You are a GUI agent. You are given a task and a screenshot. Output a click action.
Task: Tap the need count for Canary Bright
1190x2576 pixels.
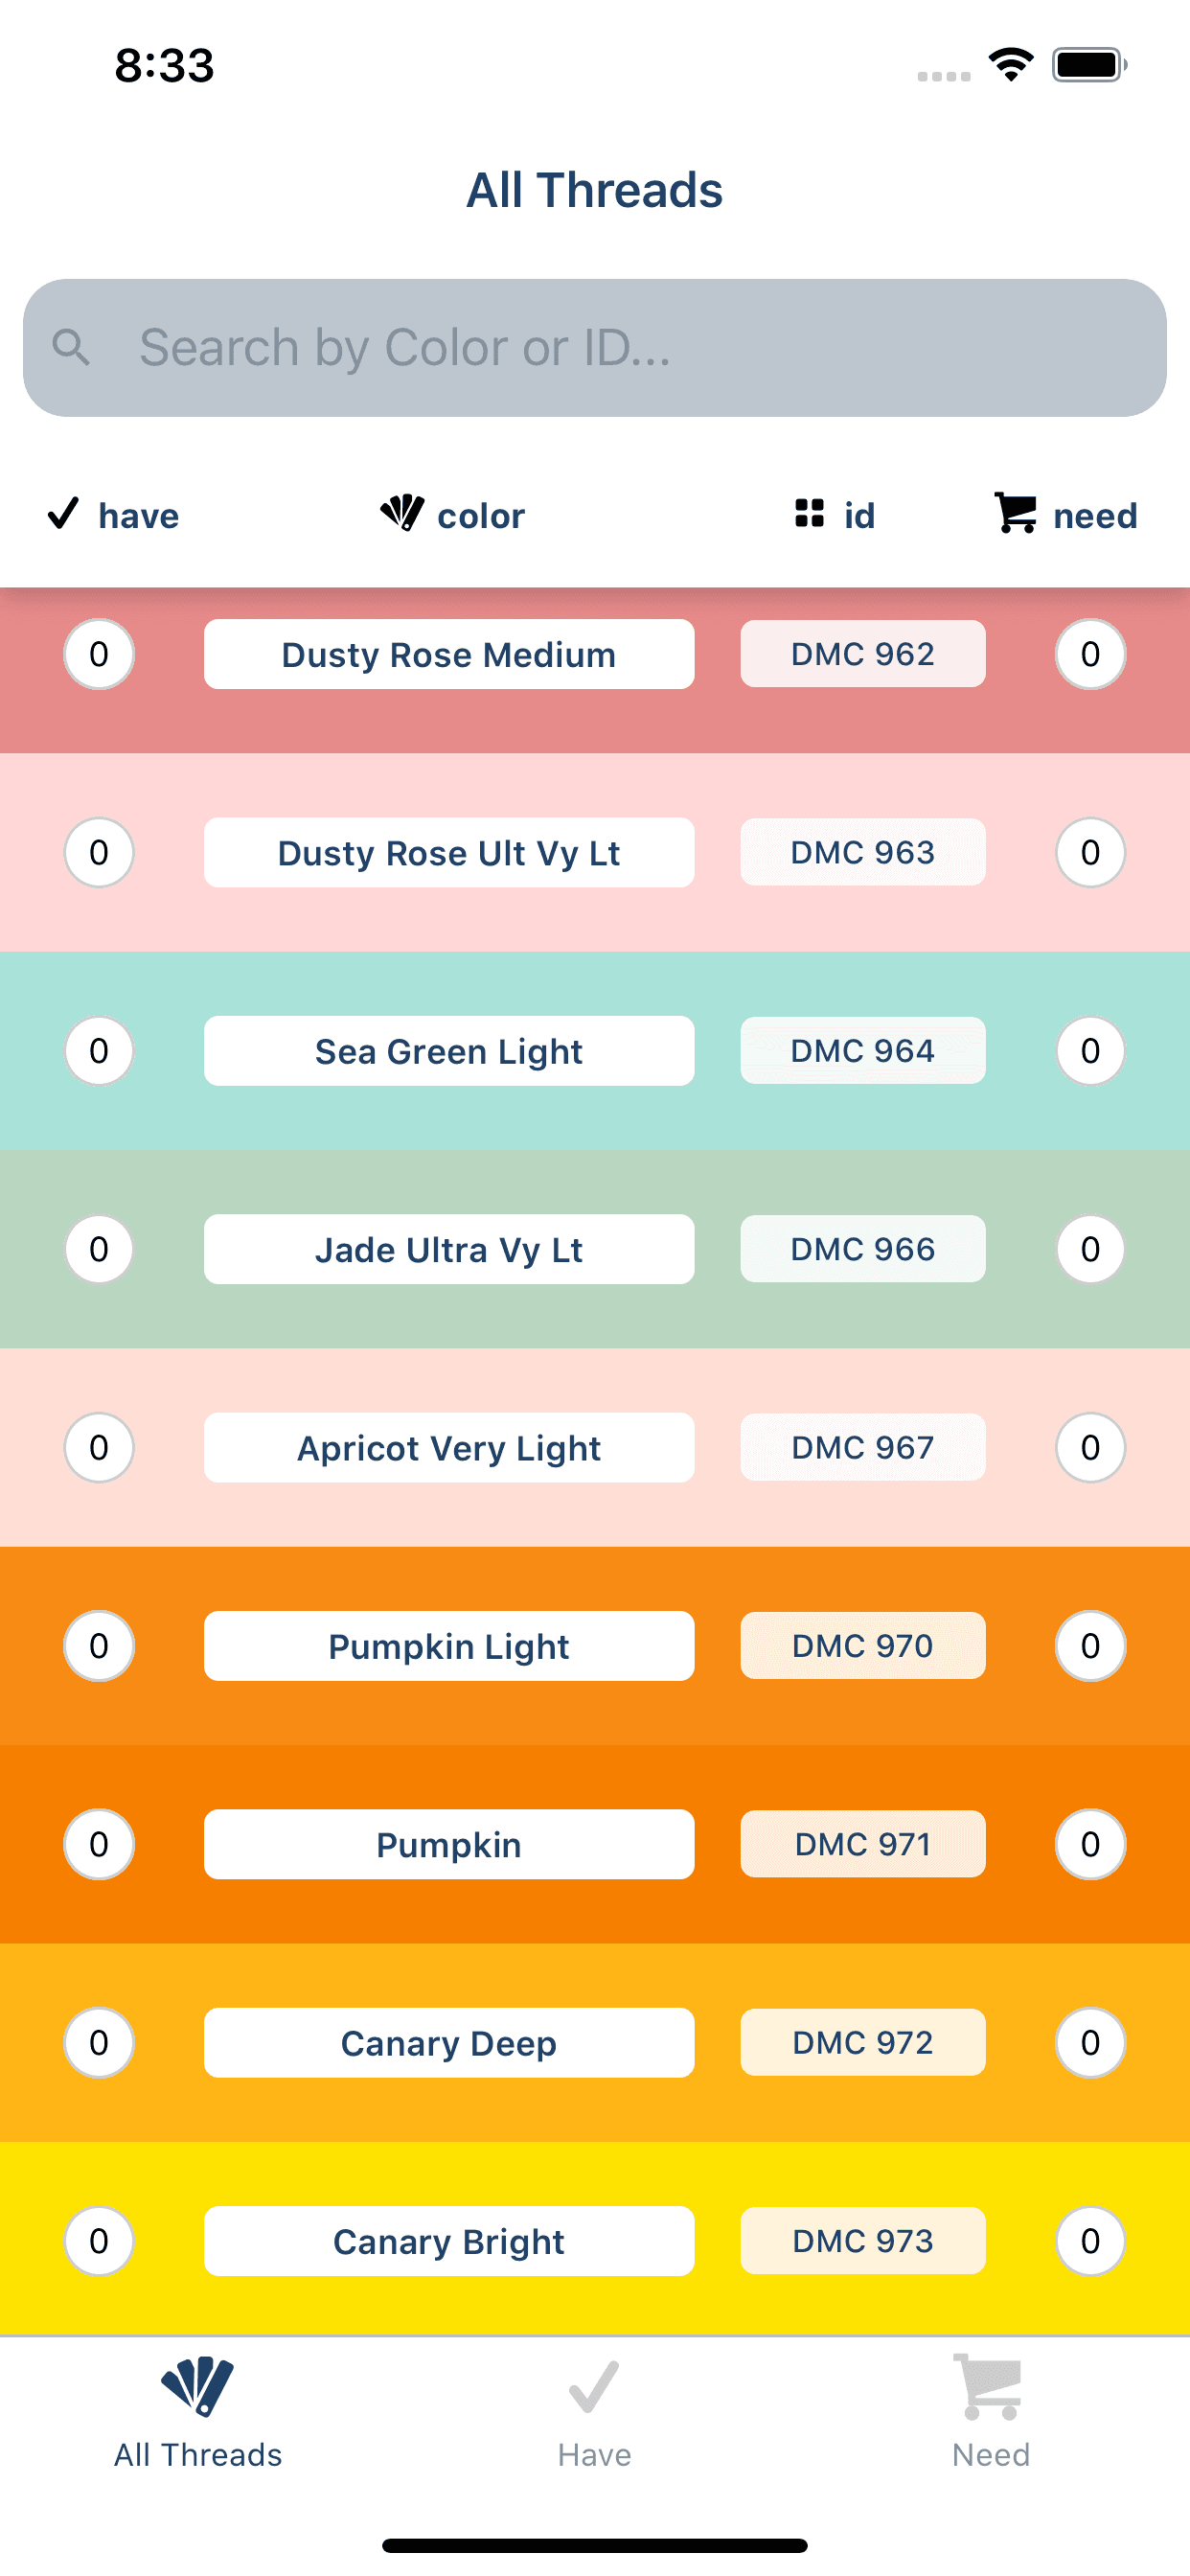[1090, 2241]
